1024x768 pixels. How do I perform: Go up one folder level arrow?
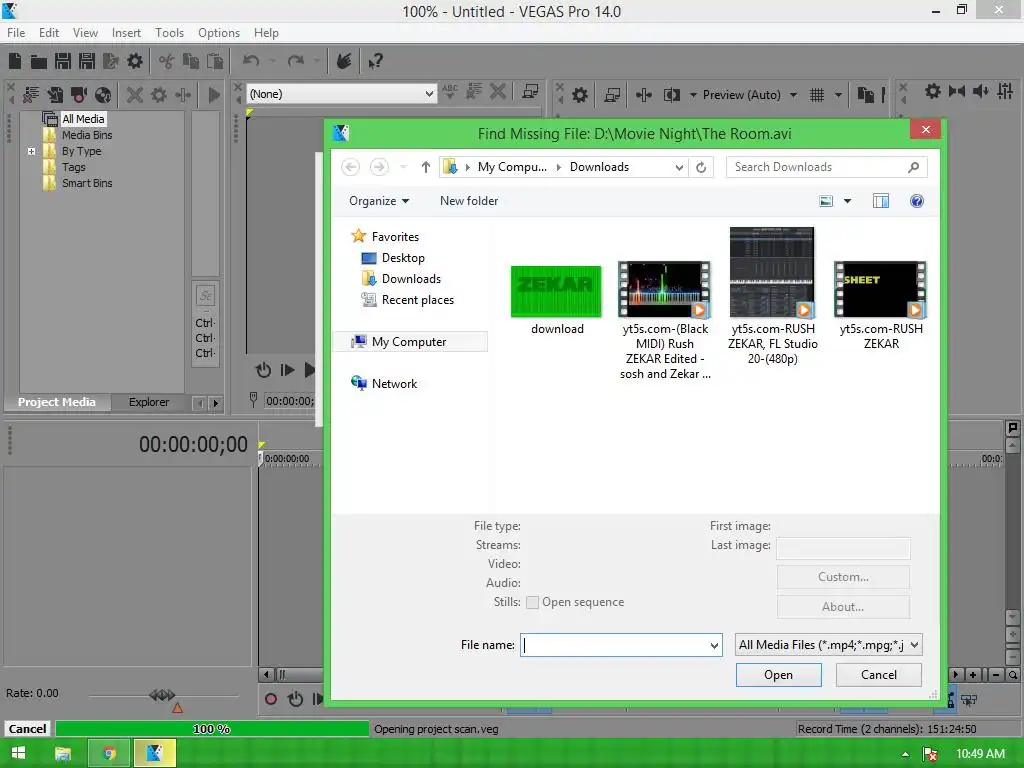click(425, 167)
